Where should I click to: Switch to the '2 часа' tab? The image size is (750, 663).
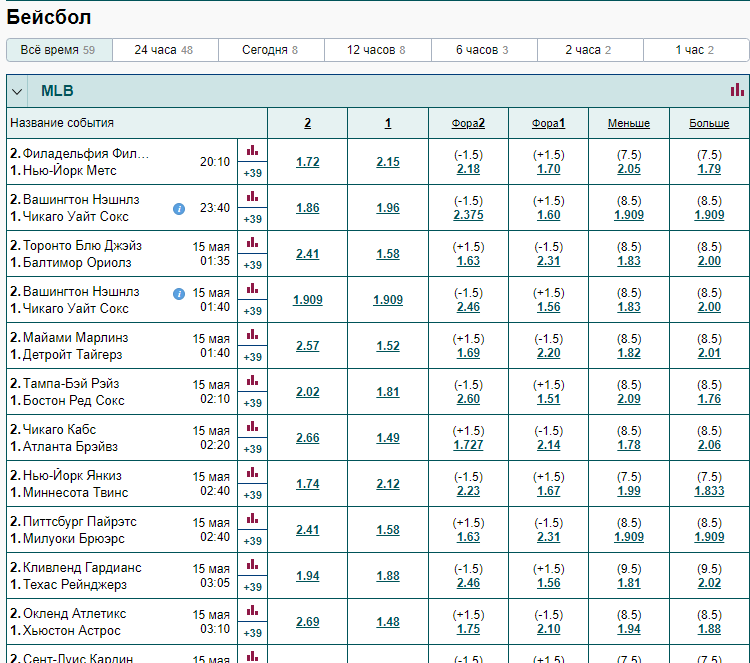click(x=590, y=50)
